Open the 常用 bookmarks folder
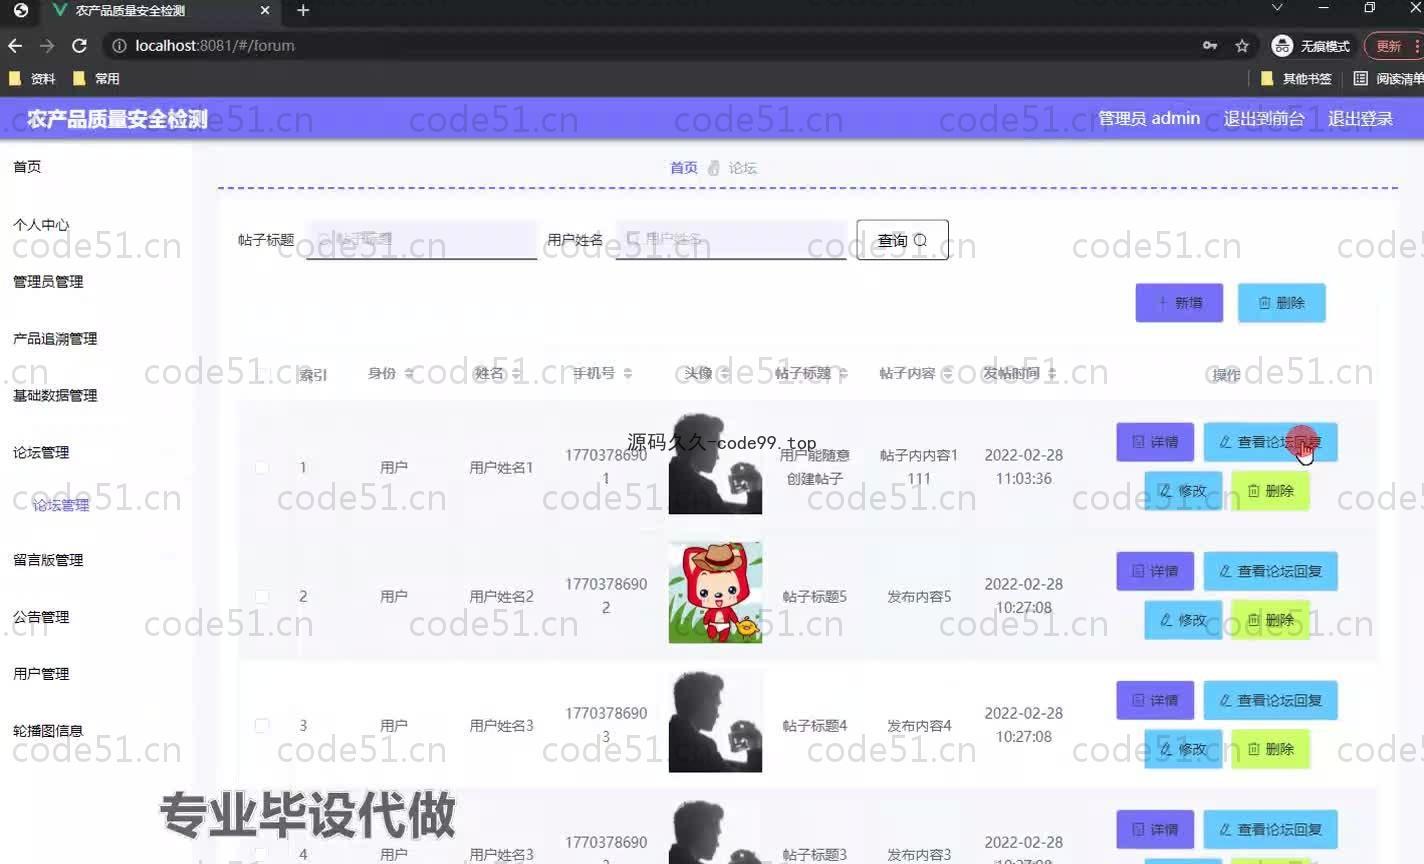The width and height of the screenshot is (1424, 864). (x=96, y=78)
